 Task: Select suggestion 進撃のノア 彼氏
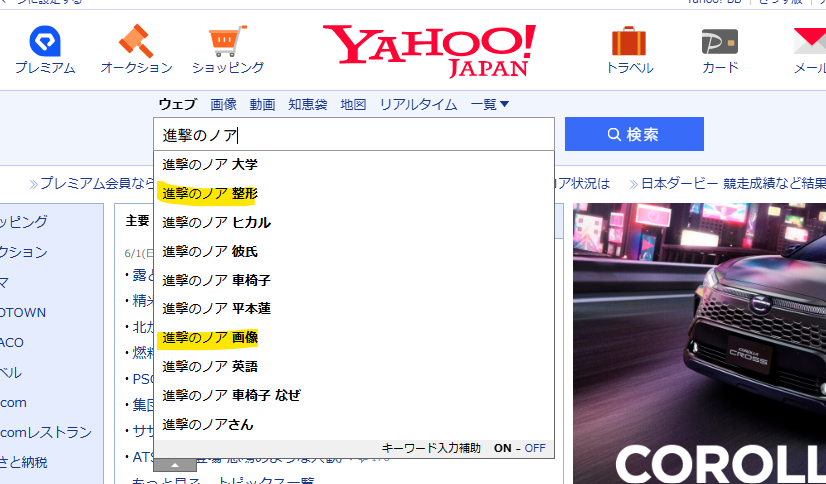pos(354,251)
